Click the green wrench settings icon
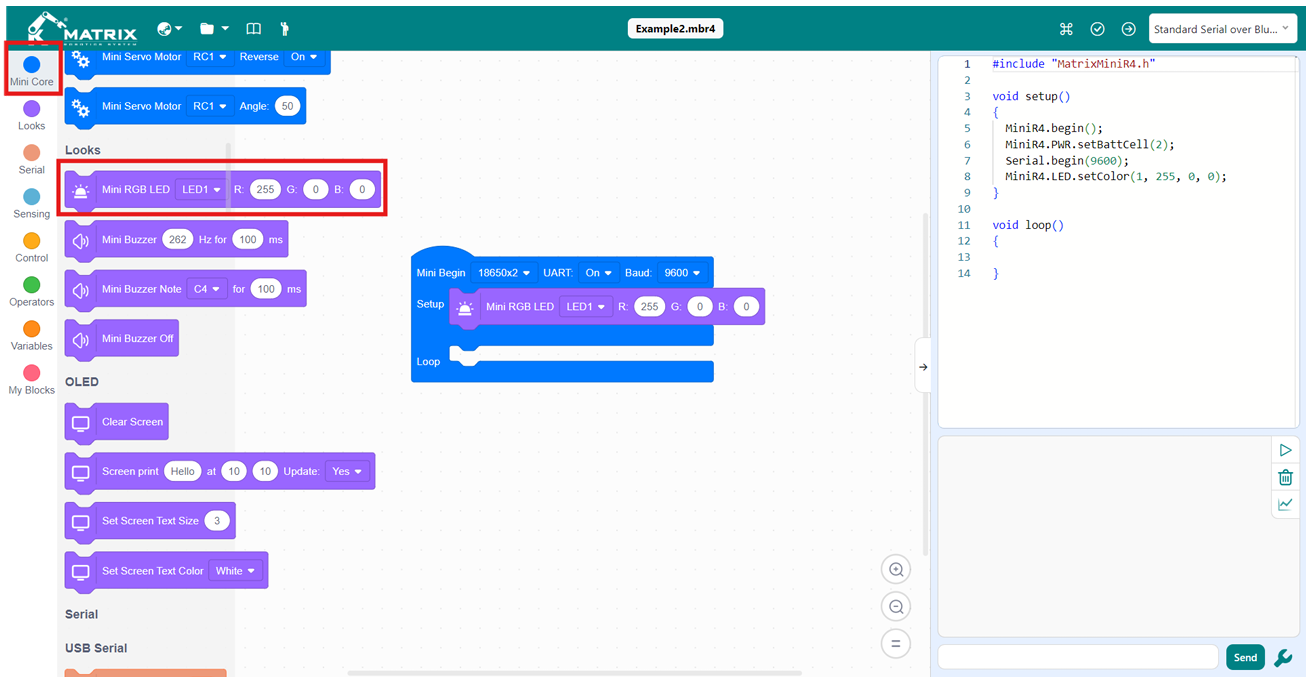Screen dimensions: 1310x691 pos(1283,657)
